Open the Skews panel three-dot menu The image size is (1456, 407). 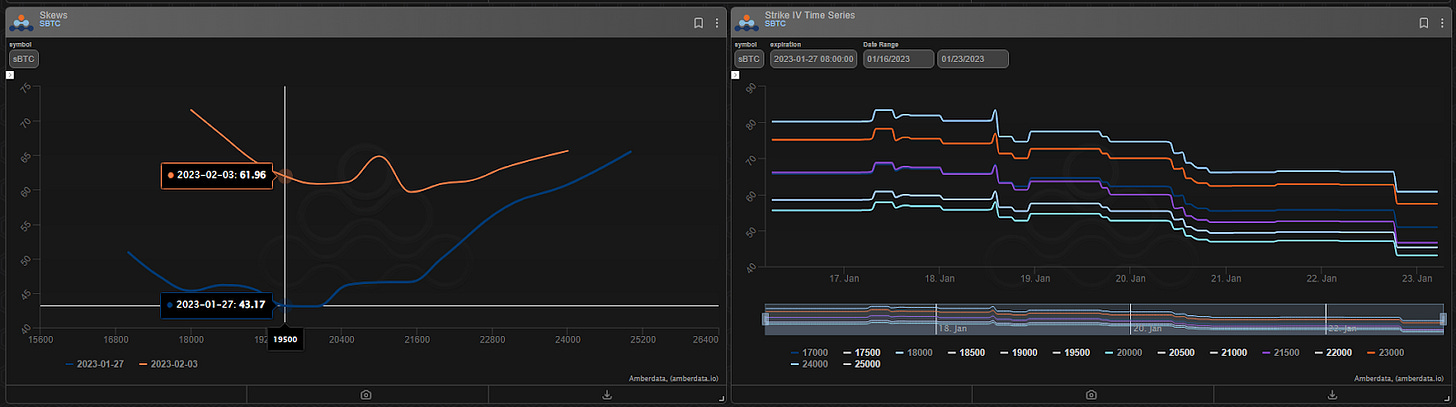(x=716, y=22)
